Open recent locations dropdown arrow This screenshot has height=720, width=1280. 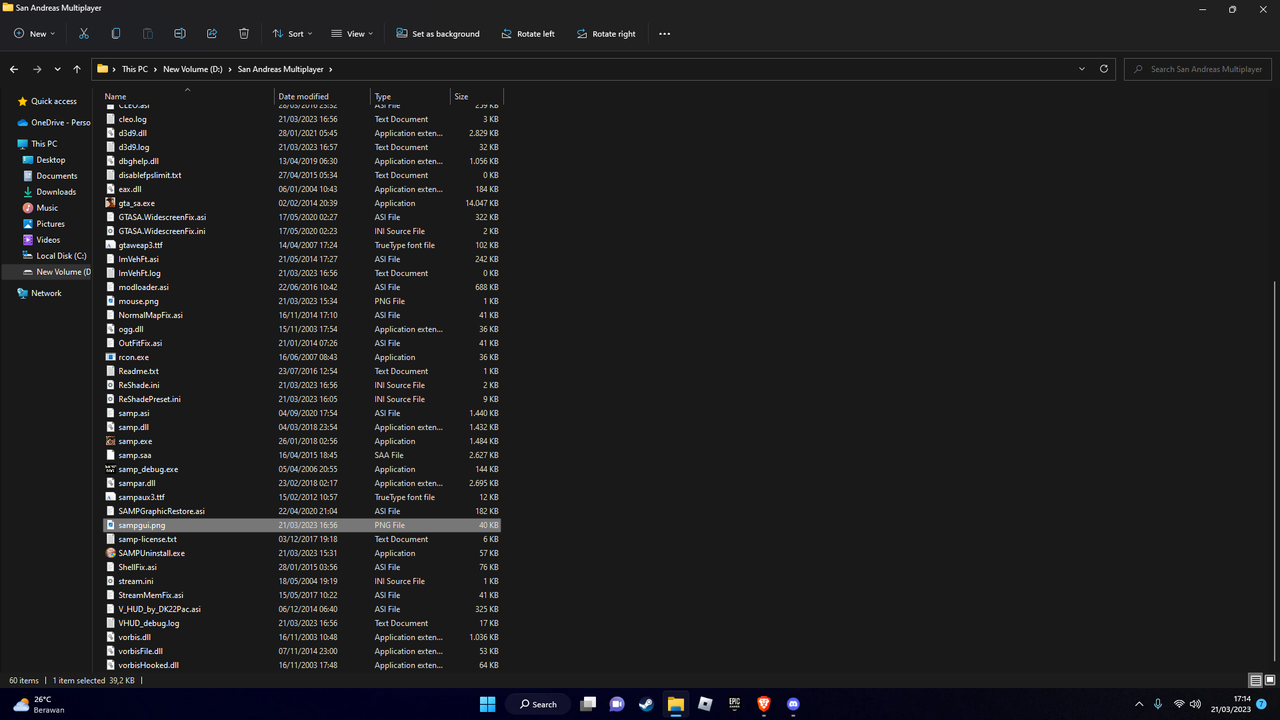coord(57,69)
